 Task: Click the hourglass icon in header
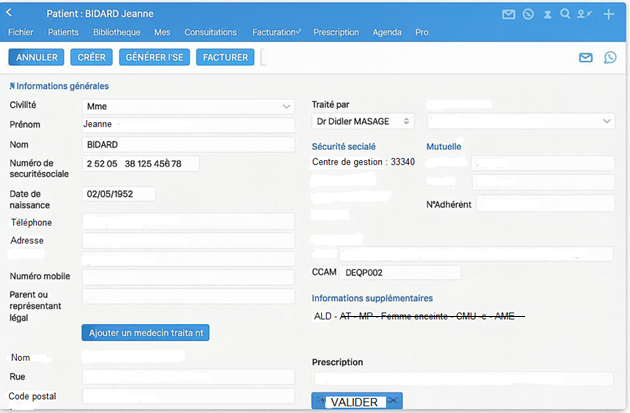(x=548, y=14)
